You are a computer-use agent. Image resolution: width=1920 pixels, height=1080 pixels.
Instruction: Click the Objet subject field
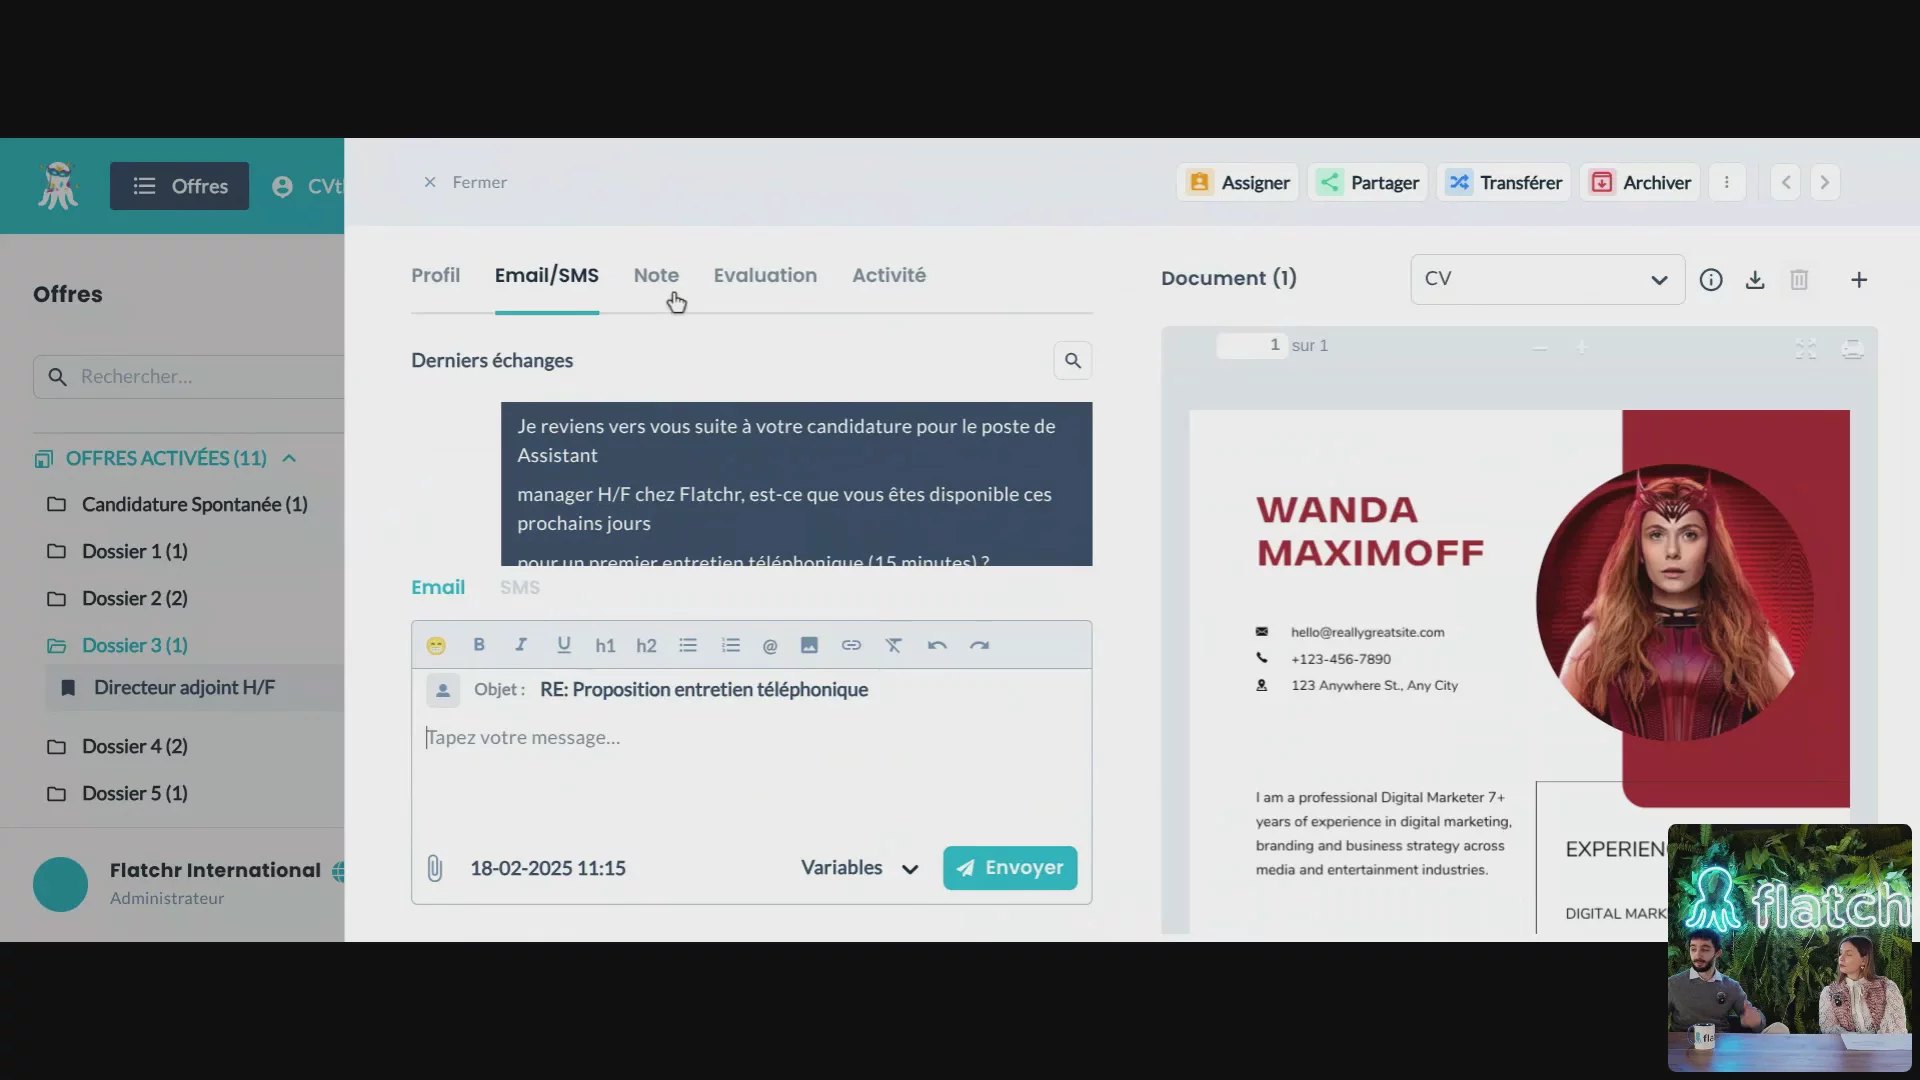point(704,690)
